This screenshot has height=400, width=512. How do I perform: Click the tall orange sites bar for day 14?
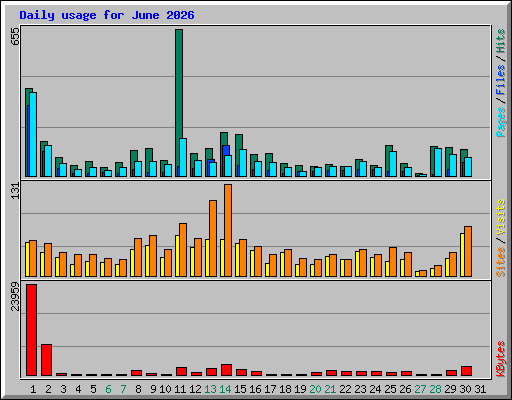(x=228, y=230)
